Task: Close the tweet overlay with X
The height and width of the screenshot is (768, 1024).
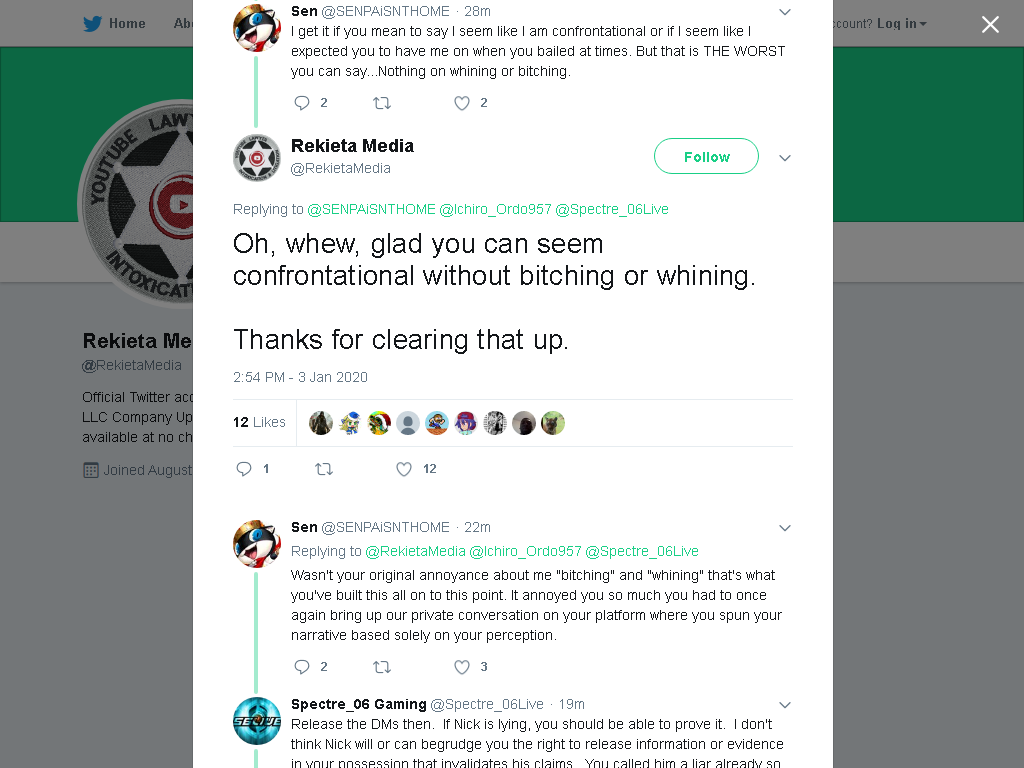Action: (990, 24)
